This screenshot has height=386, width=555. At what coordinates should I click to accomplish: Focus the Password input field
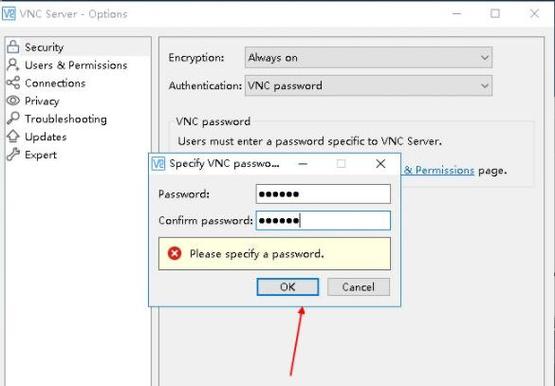(x=323, y=194)
